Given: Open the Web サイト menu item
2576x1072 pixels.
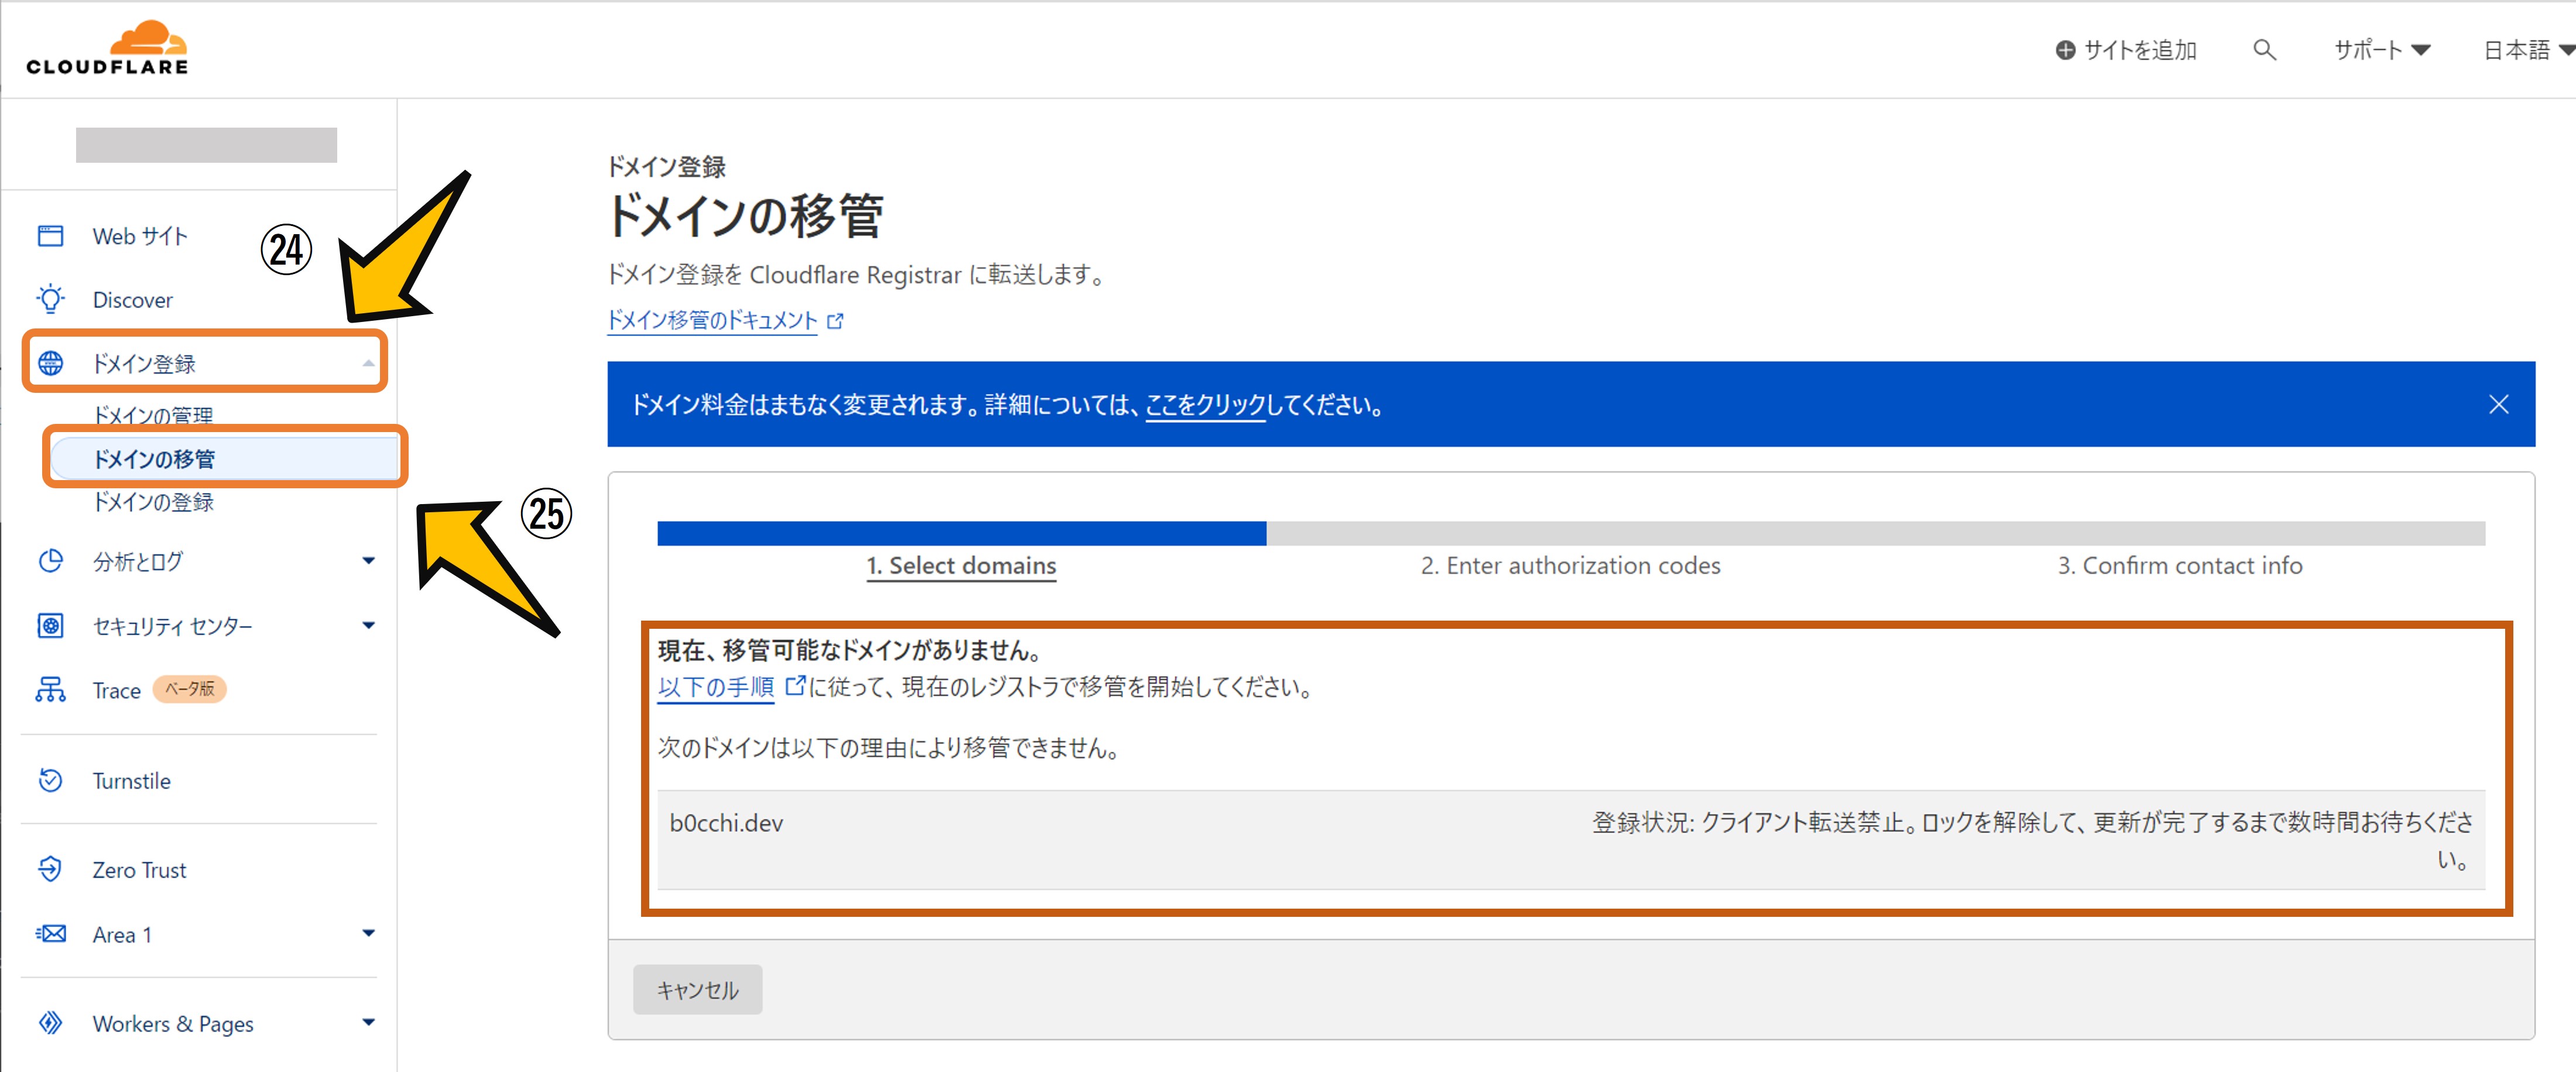Looking at the screenshot, I should (140, 236).
